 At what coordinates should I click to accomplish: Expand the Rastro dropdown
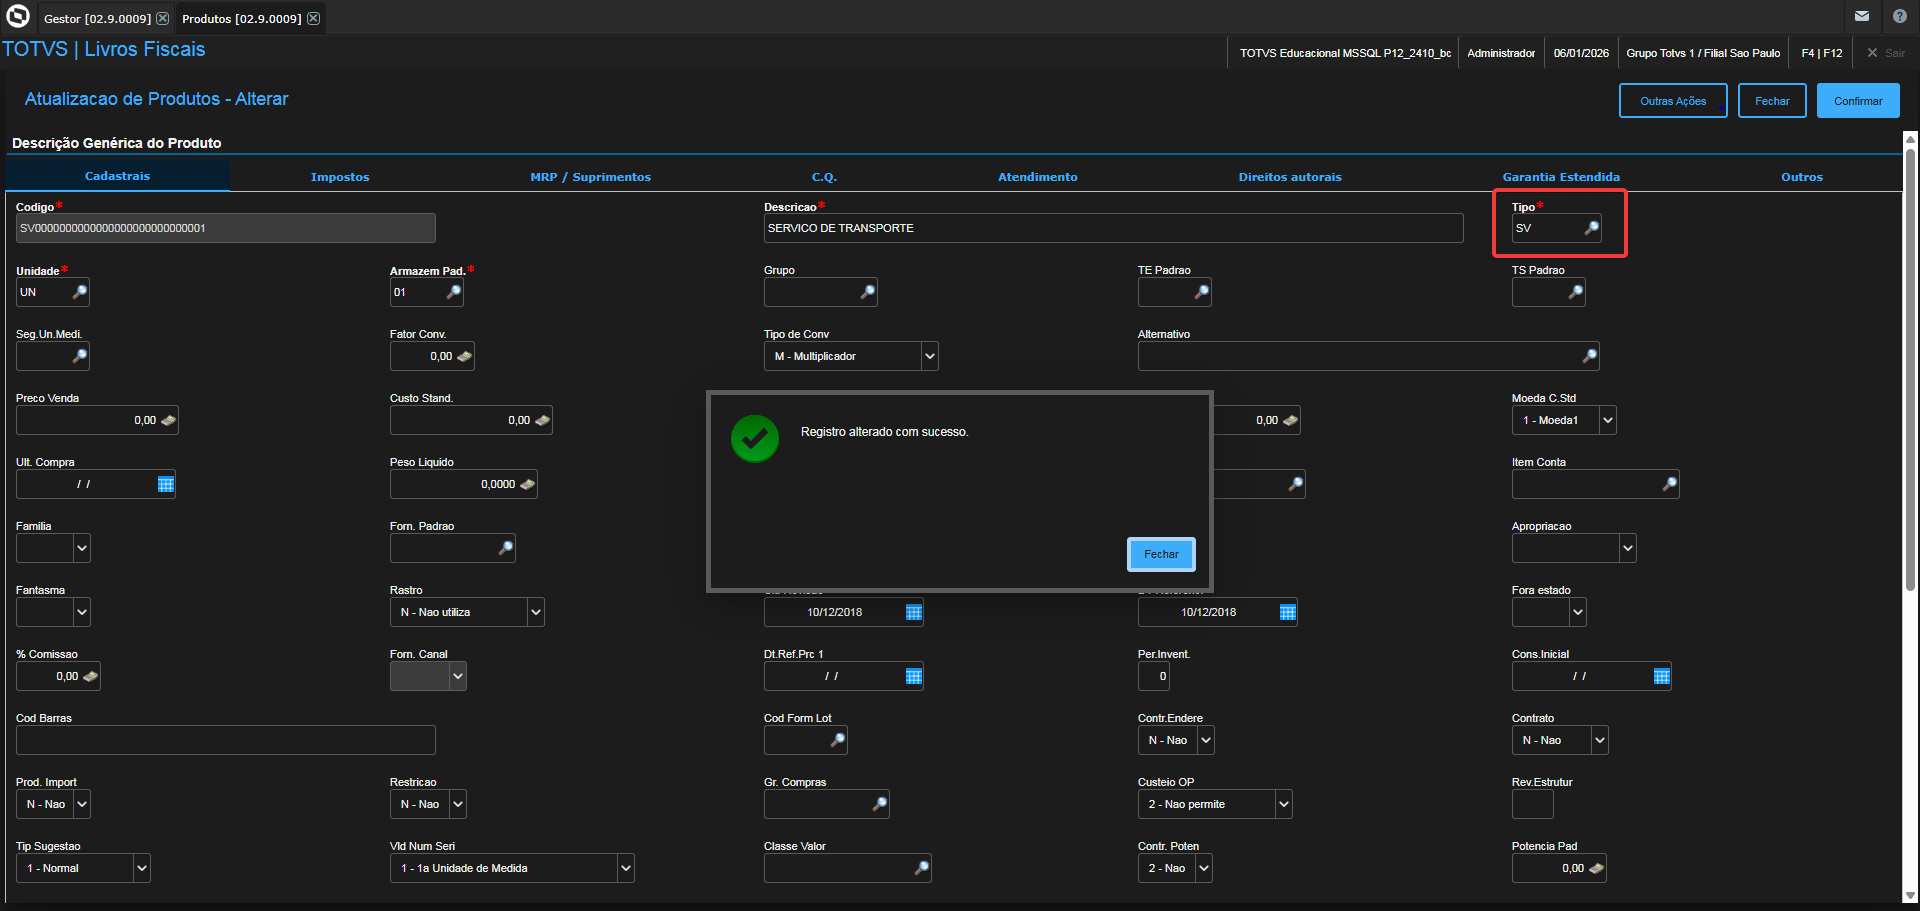coord(536,612)
